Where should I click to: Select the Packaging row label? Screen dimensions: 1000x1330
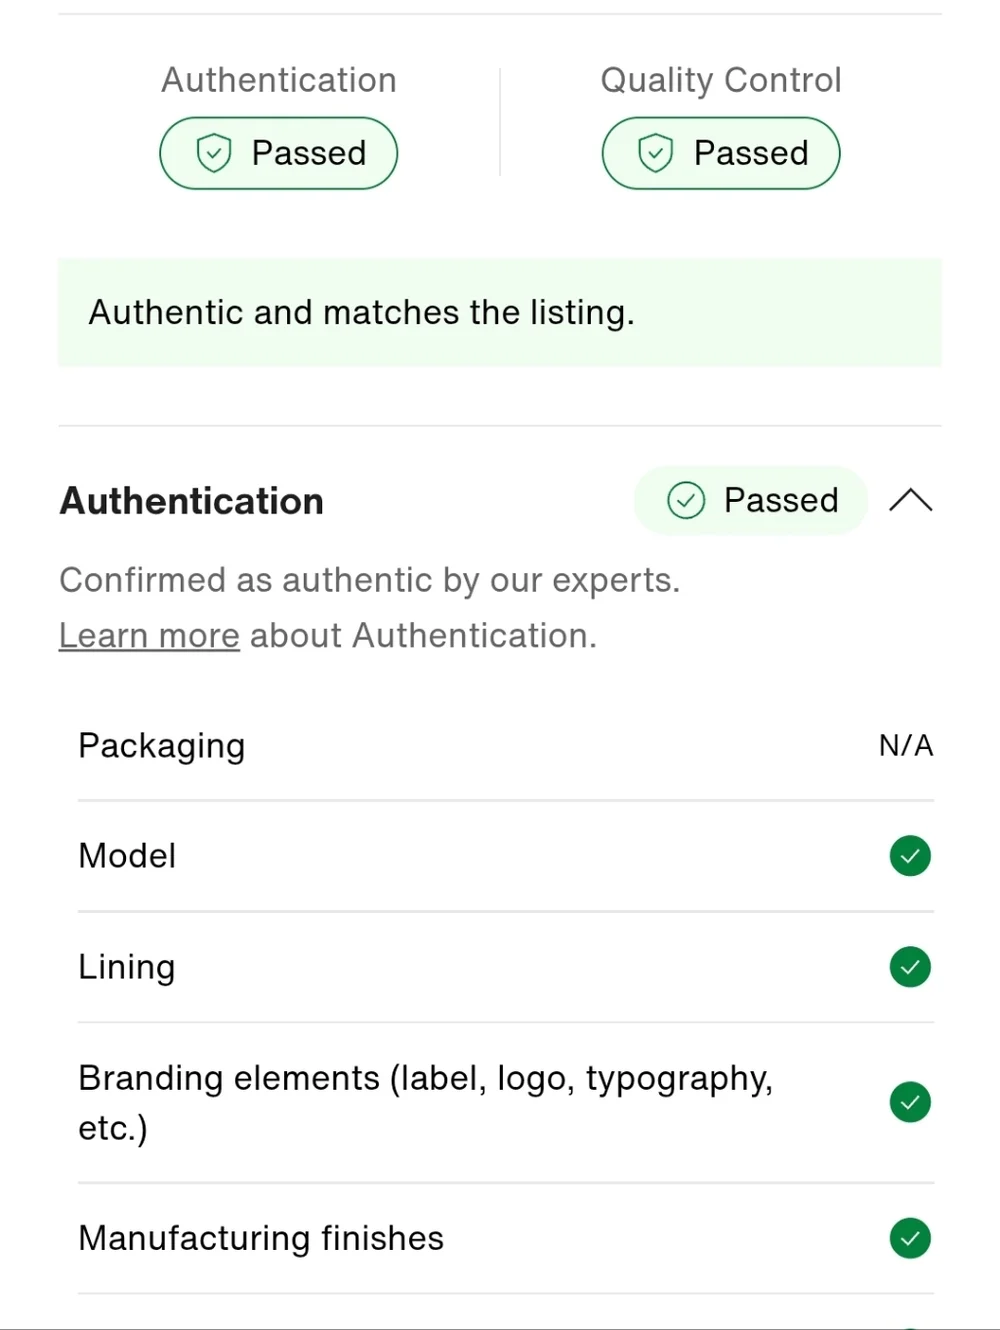point(162,746)
